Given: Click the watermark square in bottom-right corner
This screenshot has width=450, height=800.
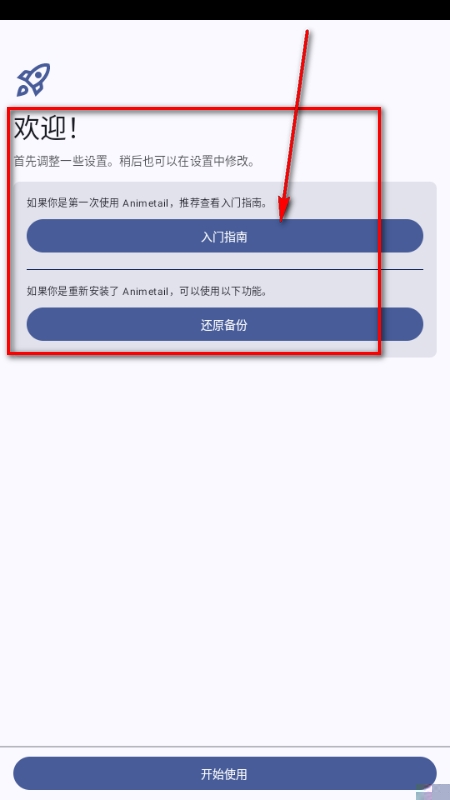Looking at the screenshot, I should pyautogui.click(x=433, y=792).
